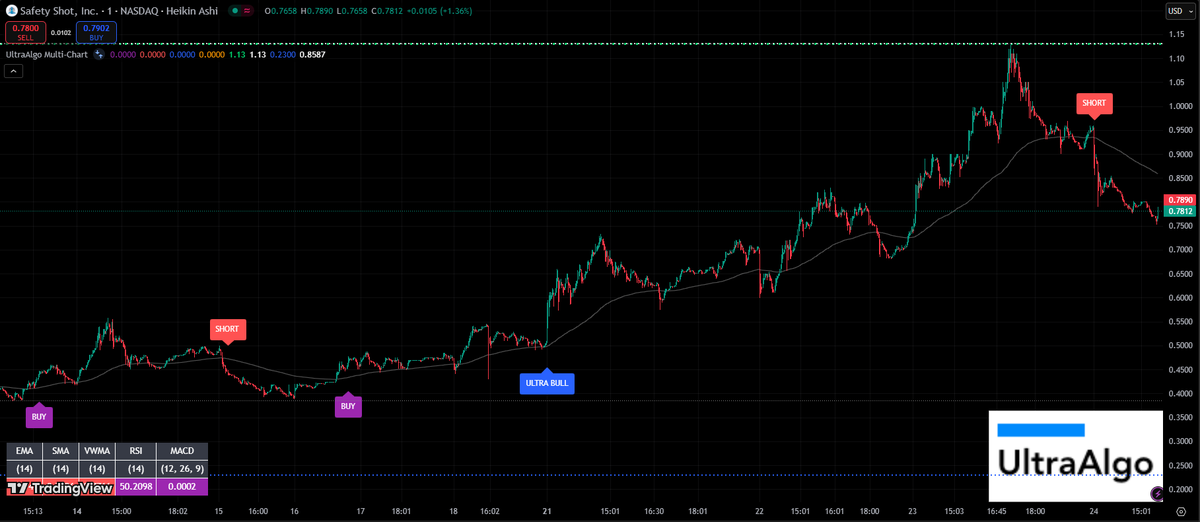Click the 1.10 price axis label

click(1179, 58)
